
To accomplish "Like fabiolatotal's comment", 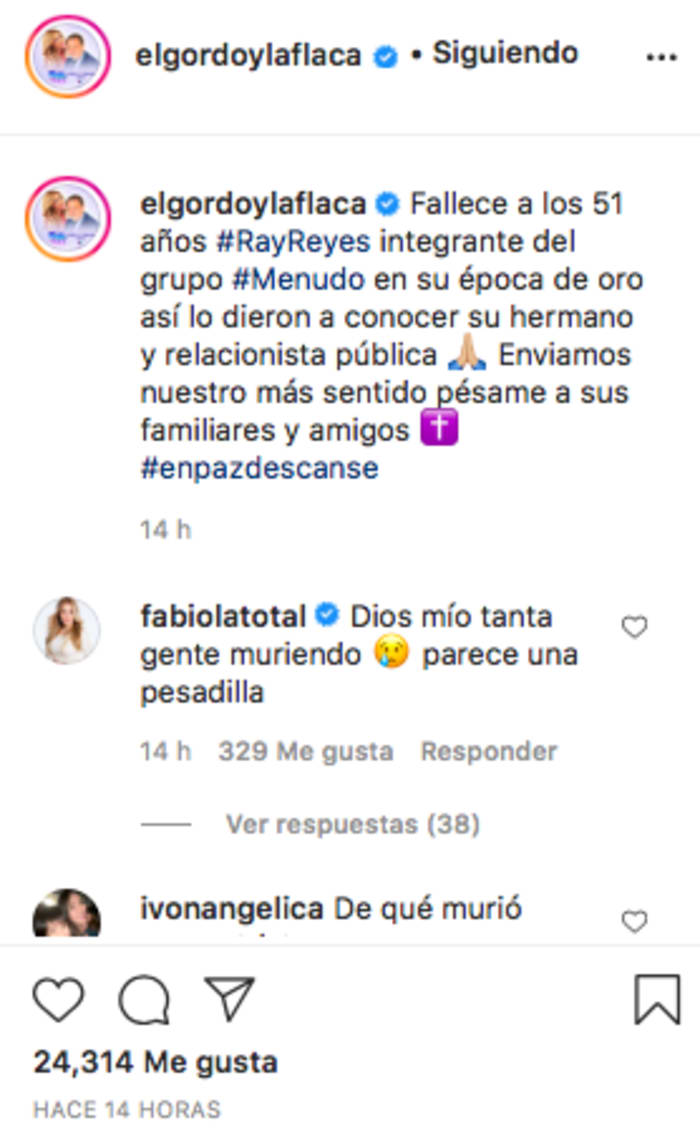I will (x=634, y=628).
